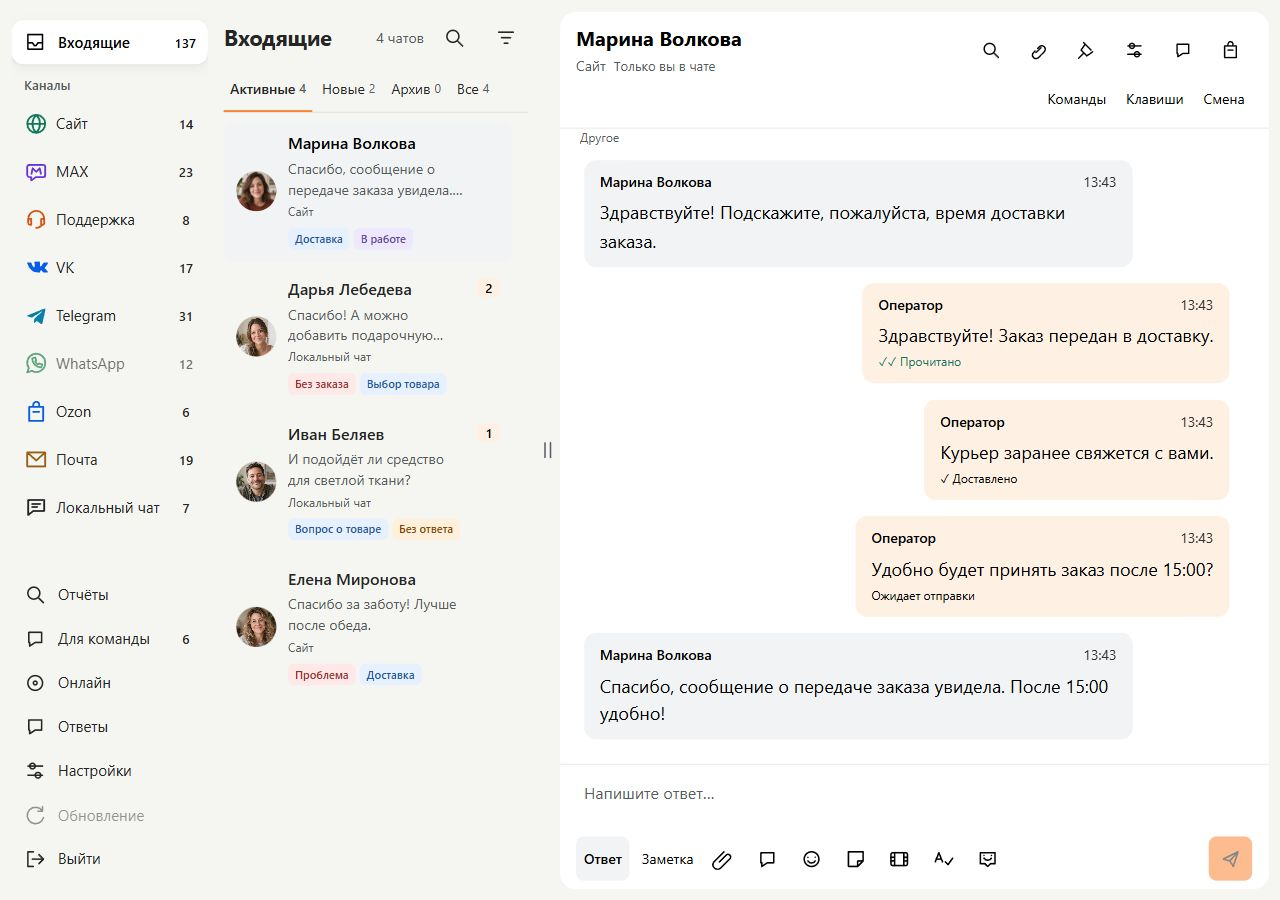Open the shopping bag orders icon
The width and height of the screenshot is (1280, 900).
[1231, 50]
